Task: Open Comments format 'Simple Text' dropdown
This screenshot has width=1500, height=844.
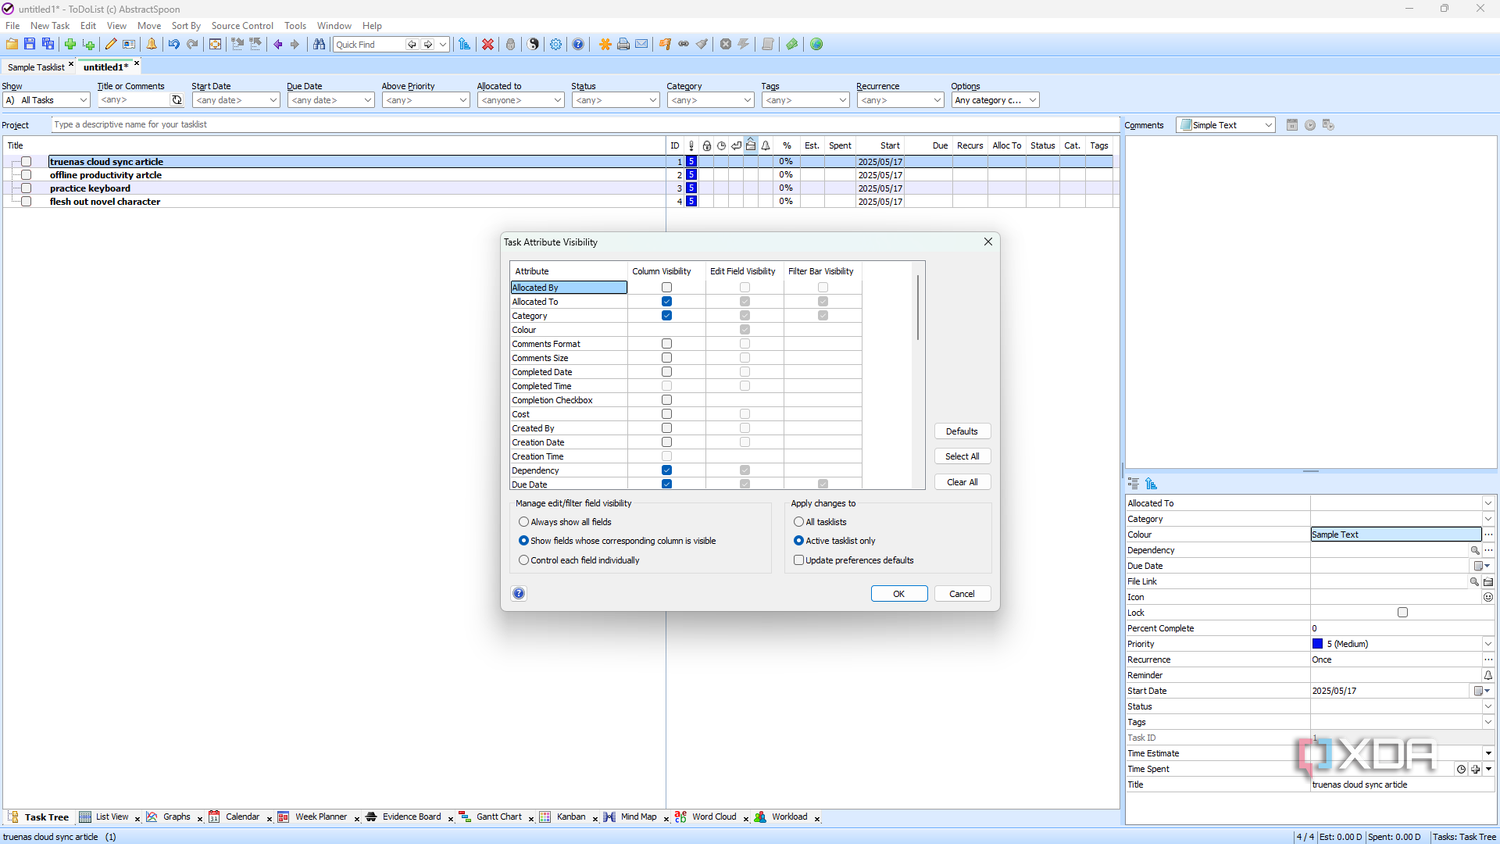Action: [1226, 125]
